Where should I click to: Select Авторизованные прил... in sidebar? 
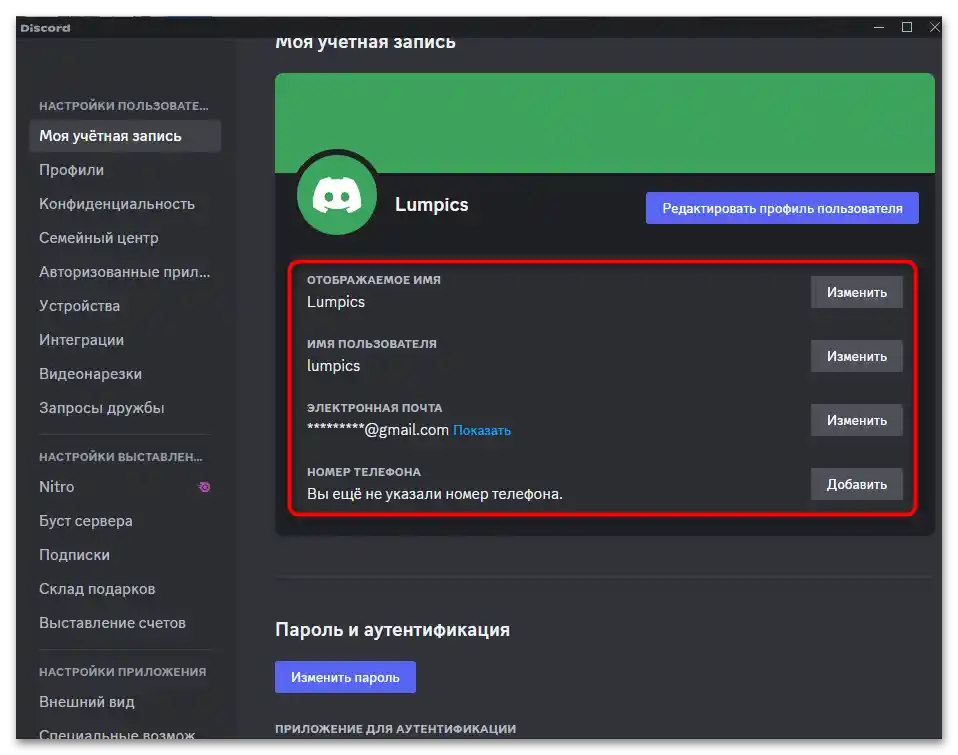coord(125,272)
